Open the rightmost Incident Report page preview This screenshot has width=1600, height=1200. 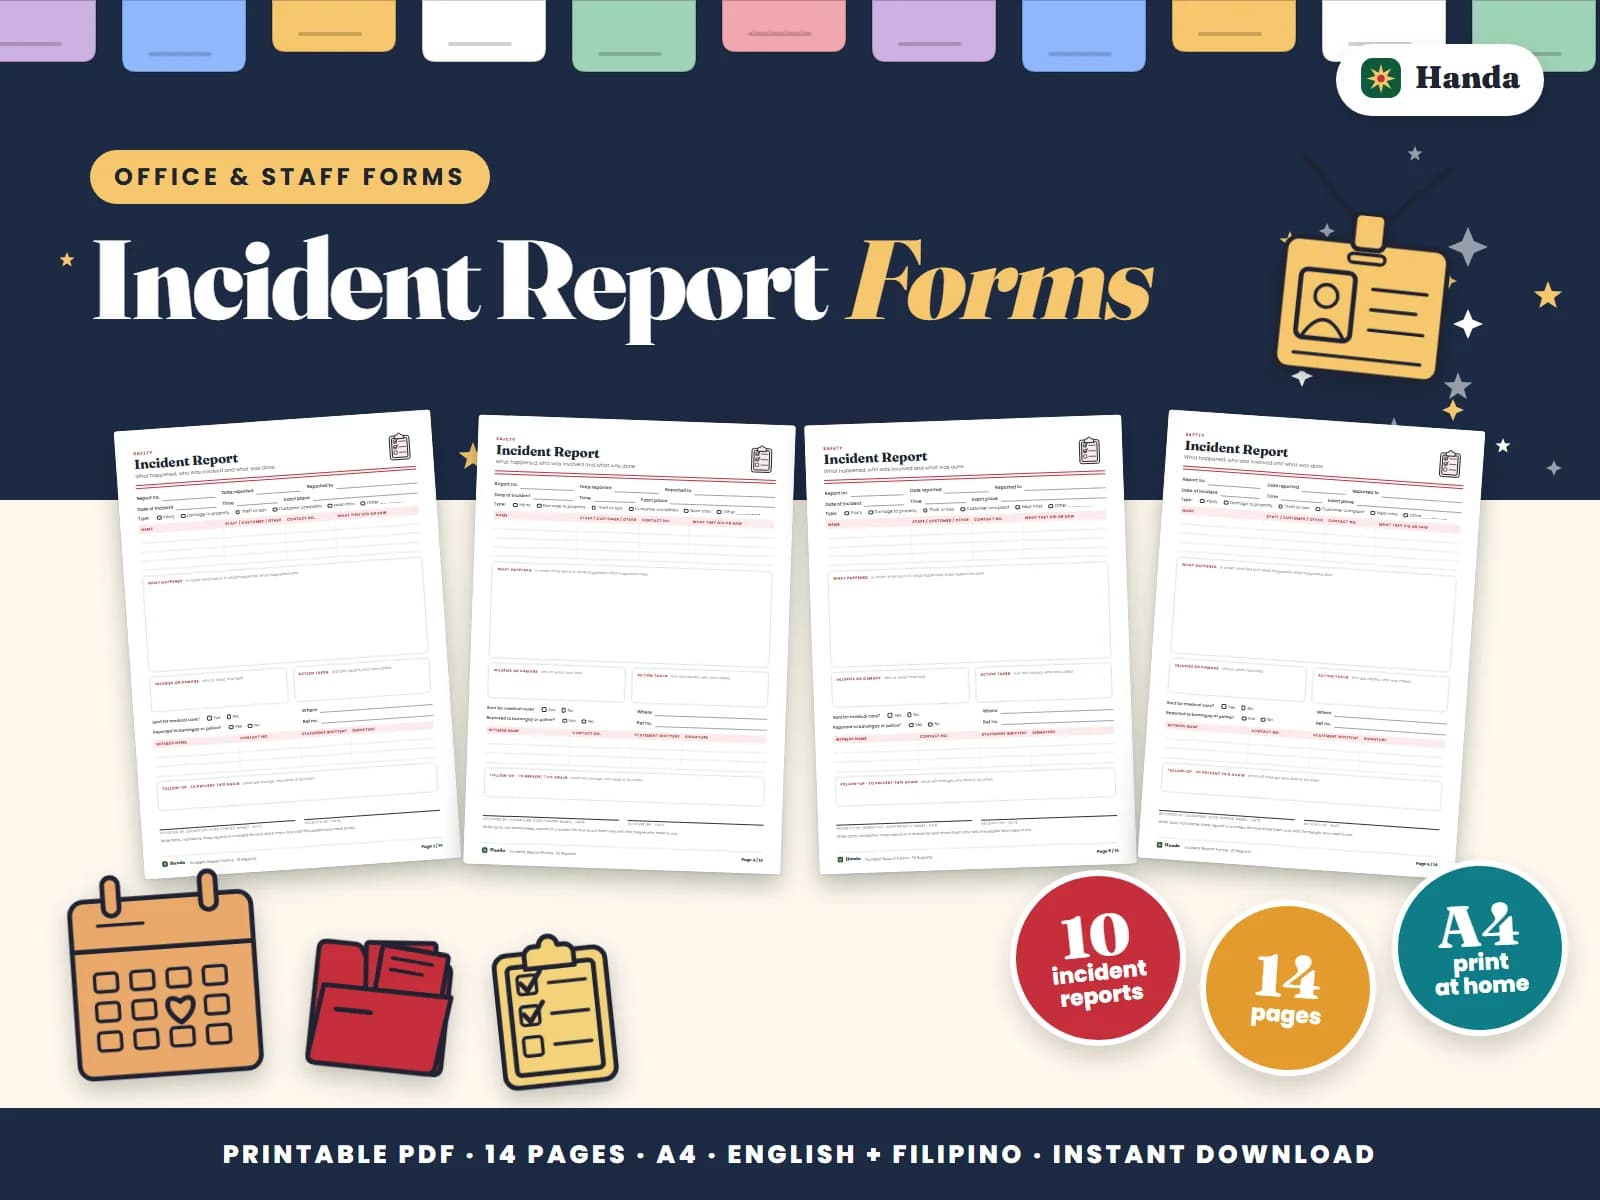click(x=1312, y=644)
